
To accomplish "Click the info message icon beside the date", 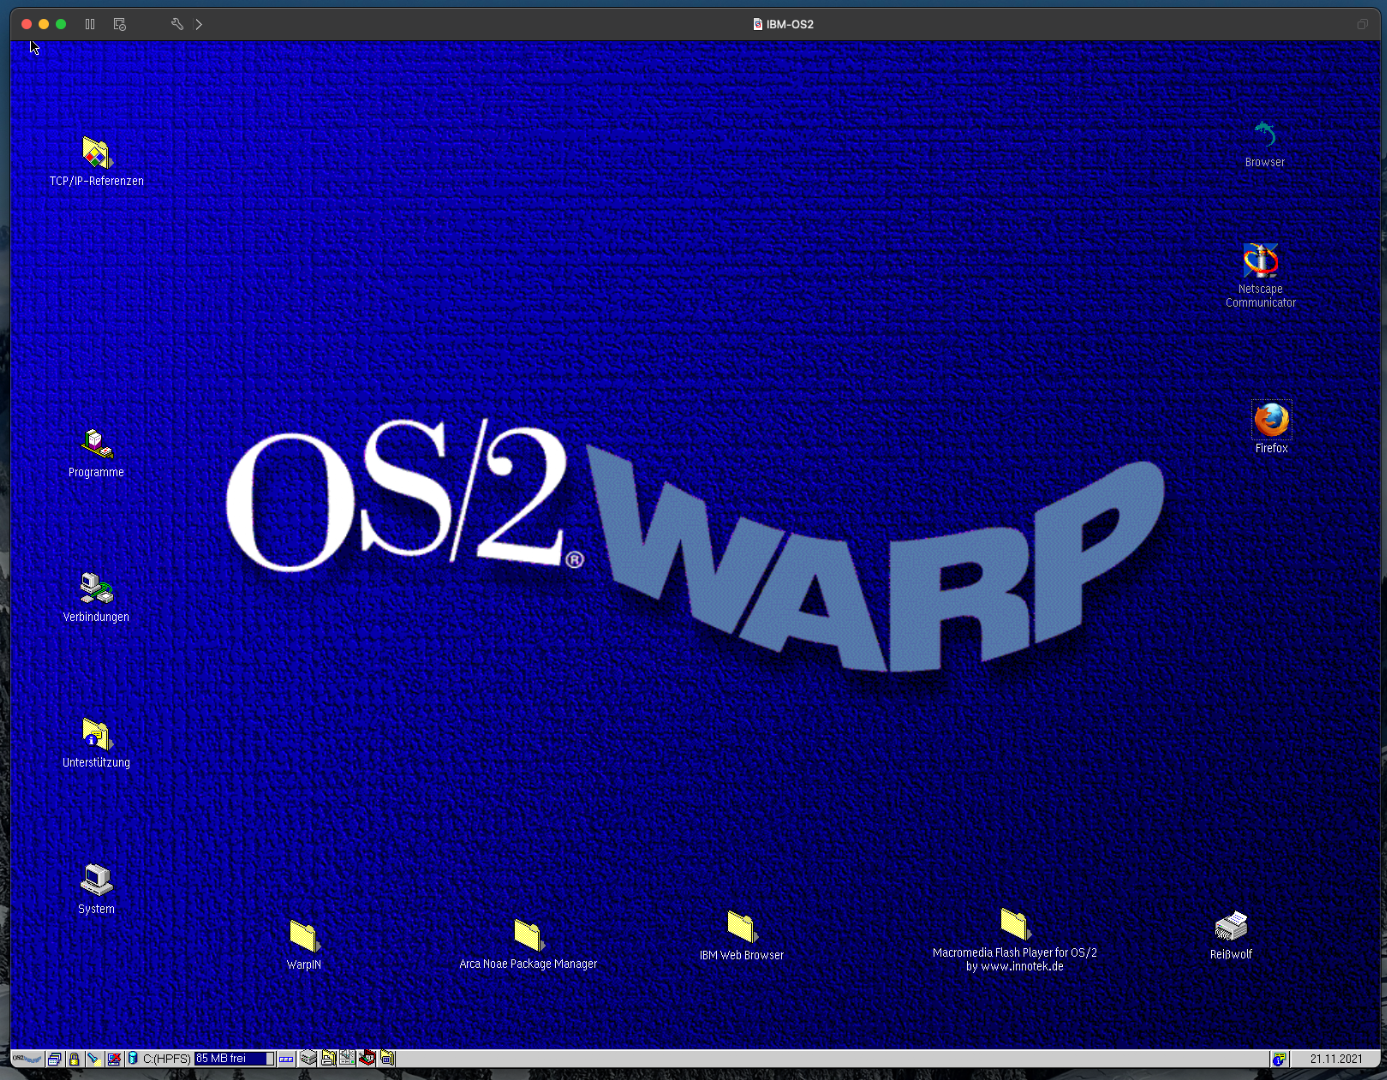I will coord(1279,1059).
